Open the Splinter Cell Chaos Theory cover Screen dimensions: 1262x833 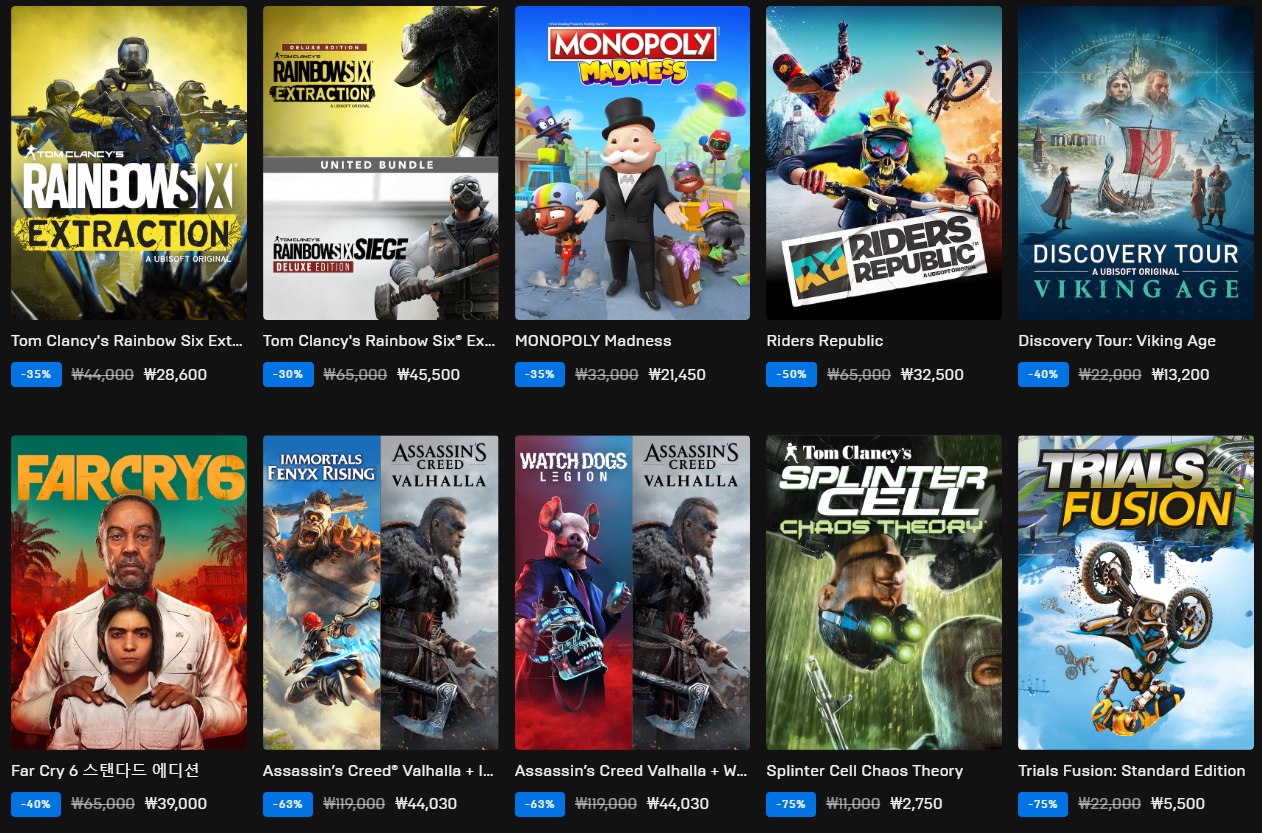click(x=884, y=593)
